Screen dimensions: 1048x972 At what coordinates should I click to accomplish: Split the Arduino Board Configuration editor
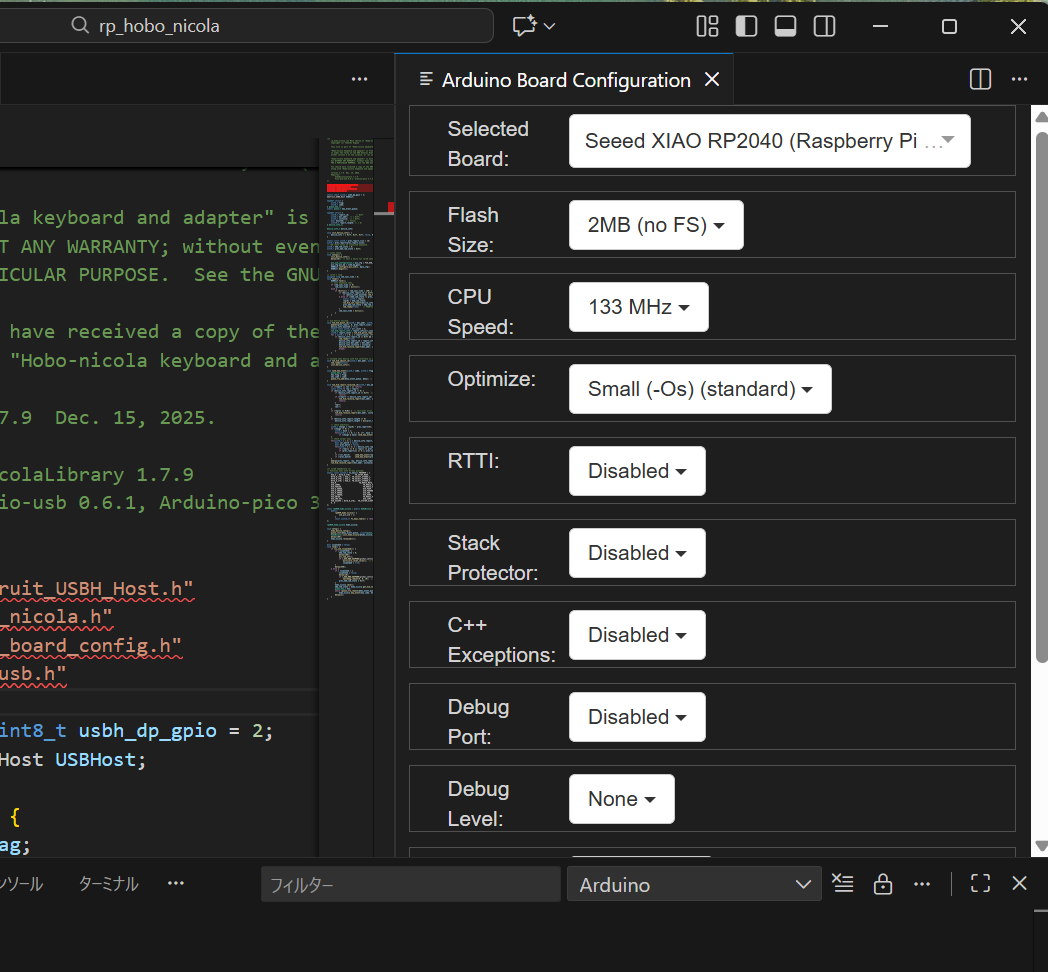980,80
